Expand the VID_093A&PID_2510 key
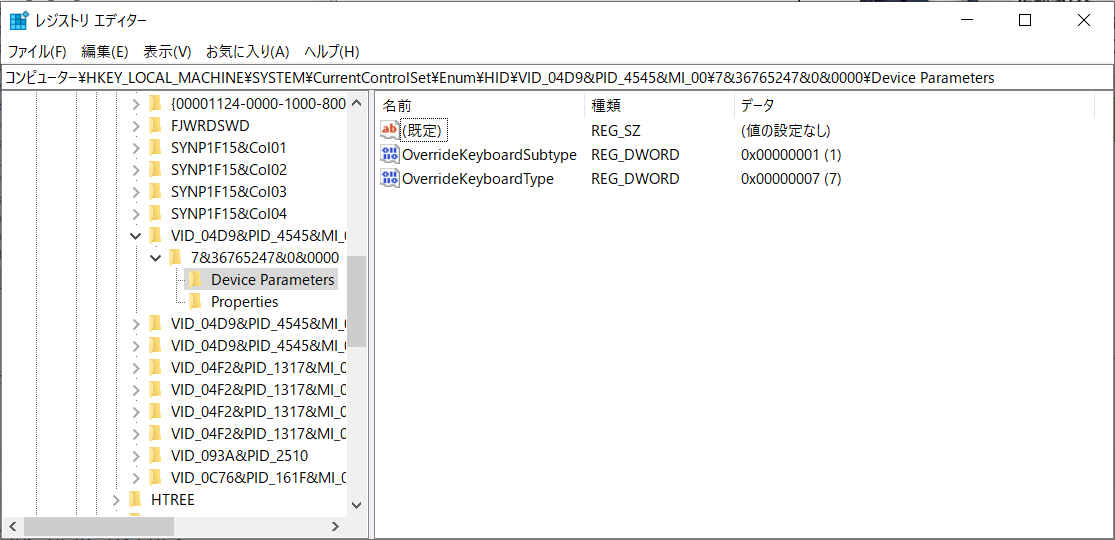 [136, 456]
